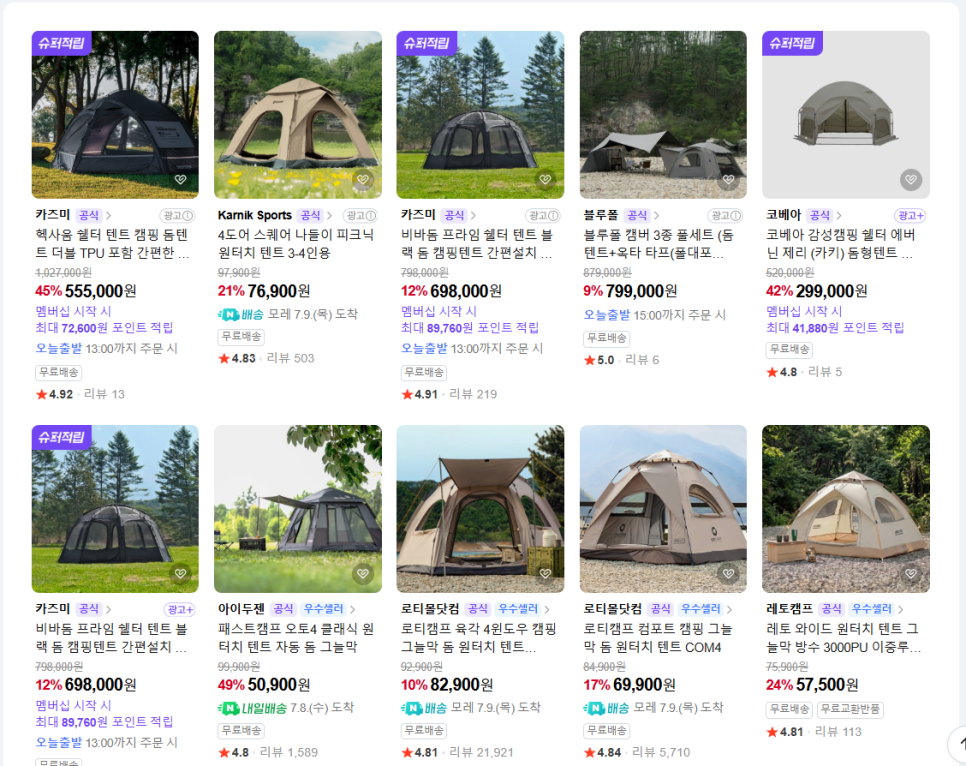Open 블루폴 store via chevron arrow
This screenshot has width=966, height=766.
click(657, 216)
